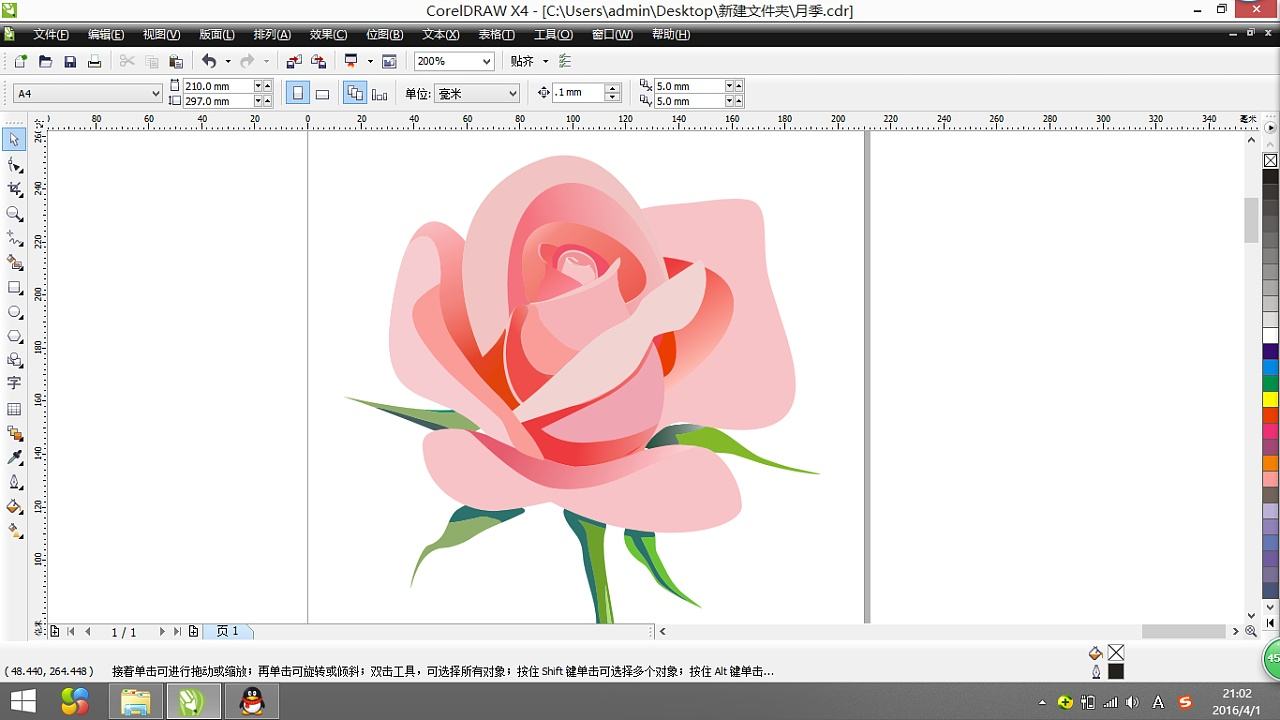This screenshot has width=1280, height=720.
Task: Select the Text tool (字)
Action: (15, 384)
